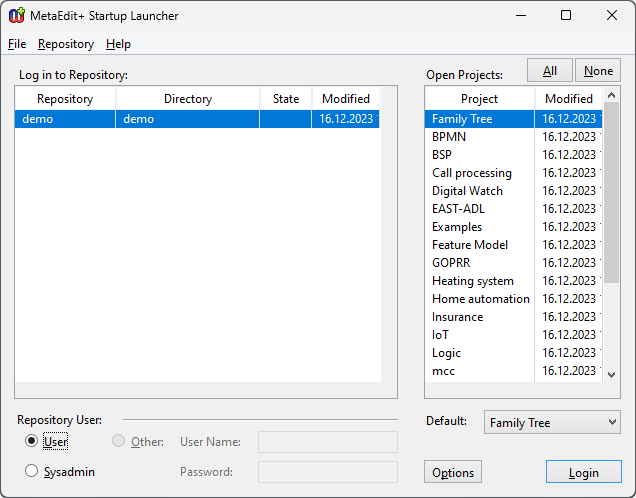Close the Startup Launcher window

(612, 15)
